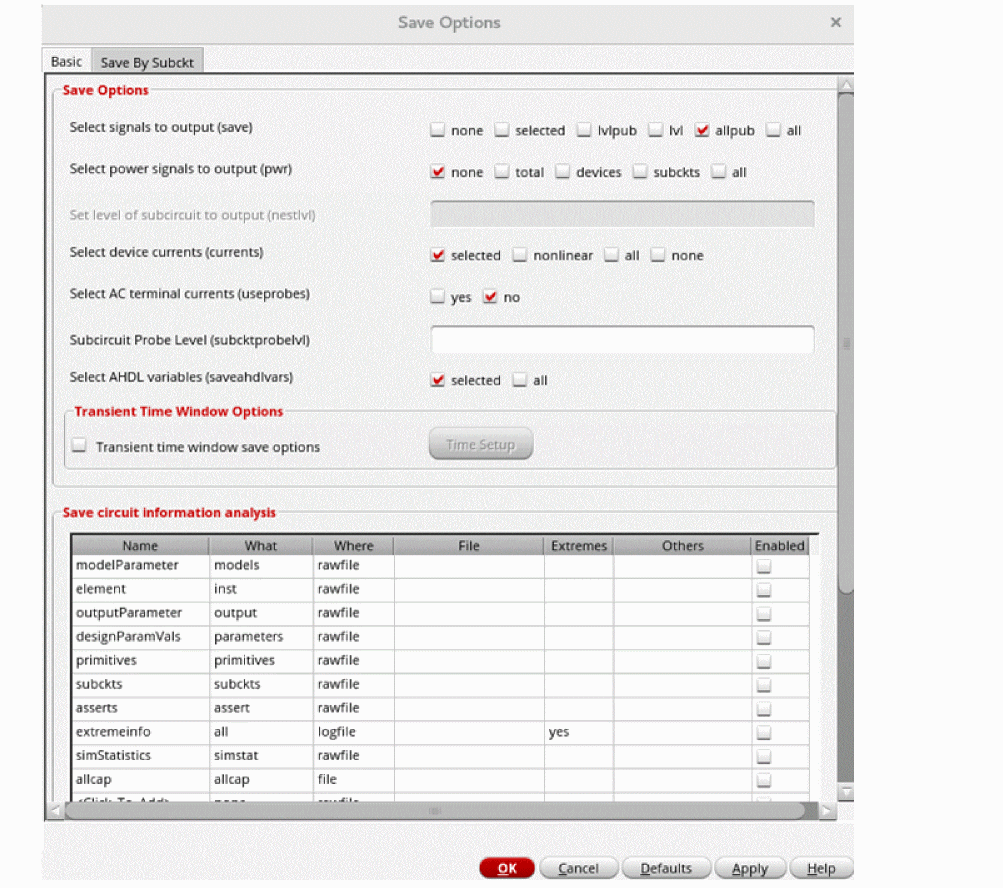The image size is (1003, 888).
Task: Click the table's vertical scrollbar down arrow
Action: (846, 792)
